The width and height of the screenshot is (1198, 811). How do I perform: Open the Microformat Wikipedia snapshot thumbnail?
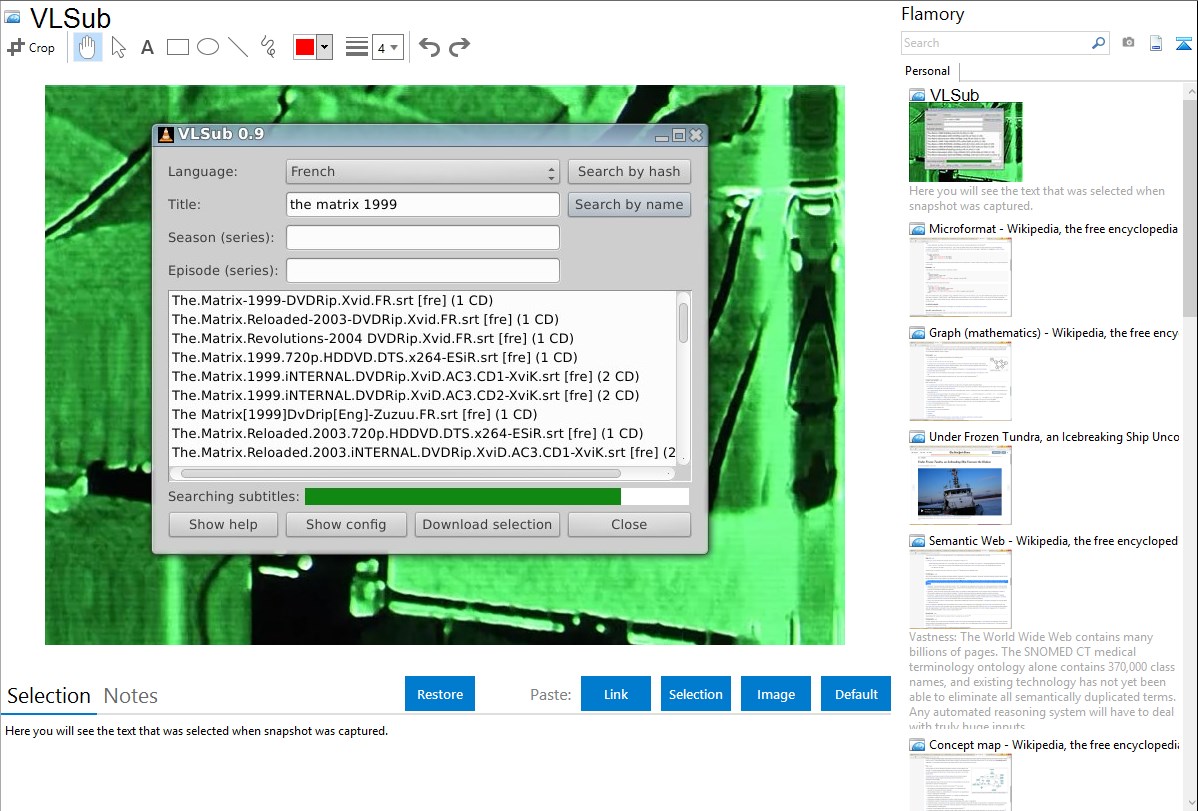[960, 277]
